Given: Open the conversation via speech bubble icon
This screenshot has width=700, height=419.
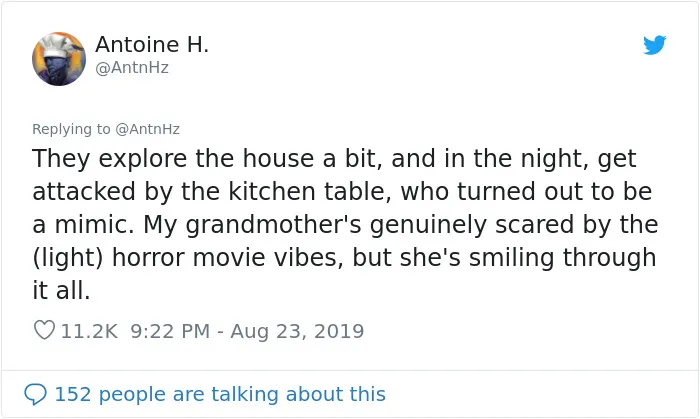Looking at the screenshot, I should point(35,394).
